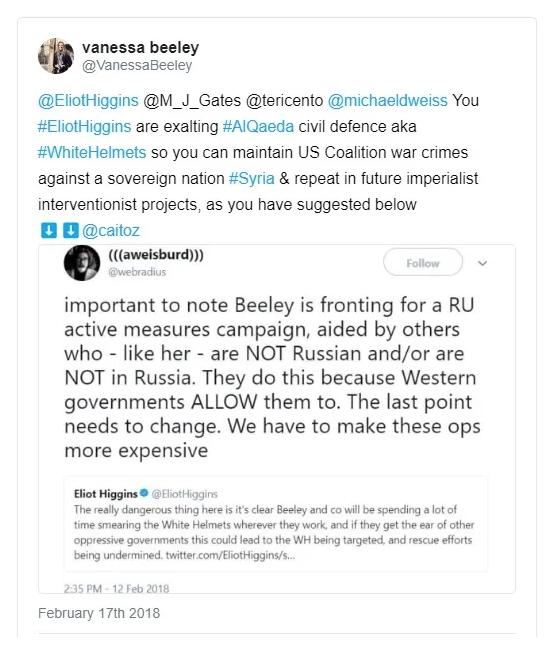
Task: Click the @VanessaBeeley handle
Action: (137, 65)
